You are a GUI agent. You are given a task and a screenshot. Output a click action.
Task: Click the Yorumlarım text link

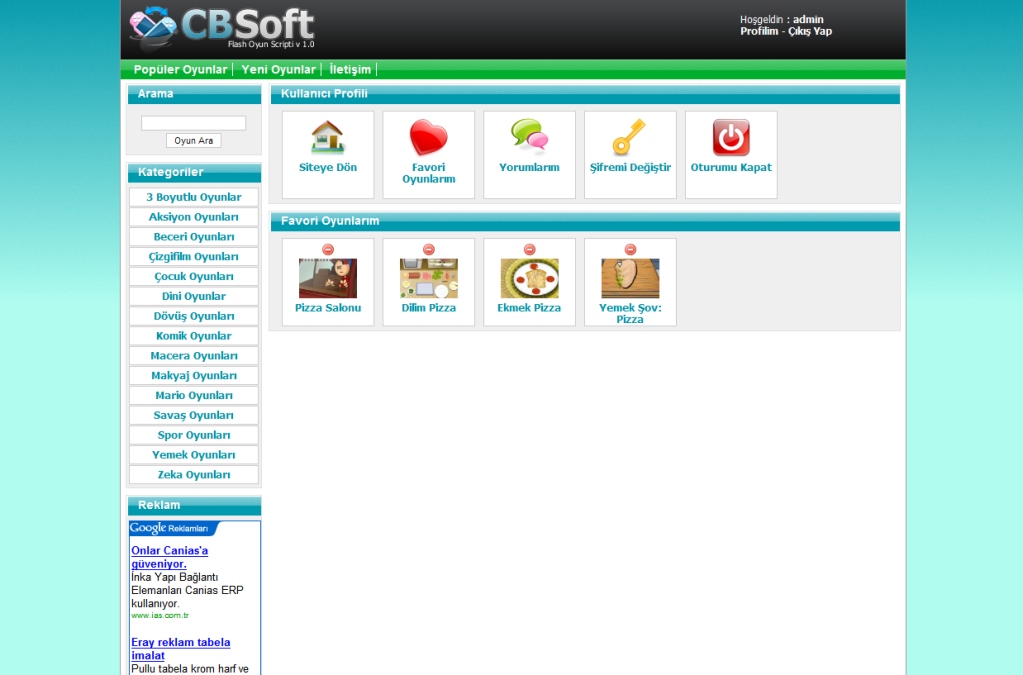529,168
